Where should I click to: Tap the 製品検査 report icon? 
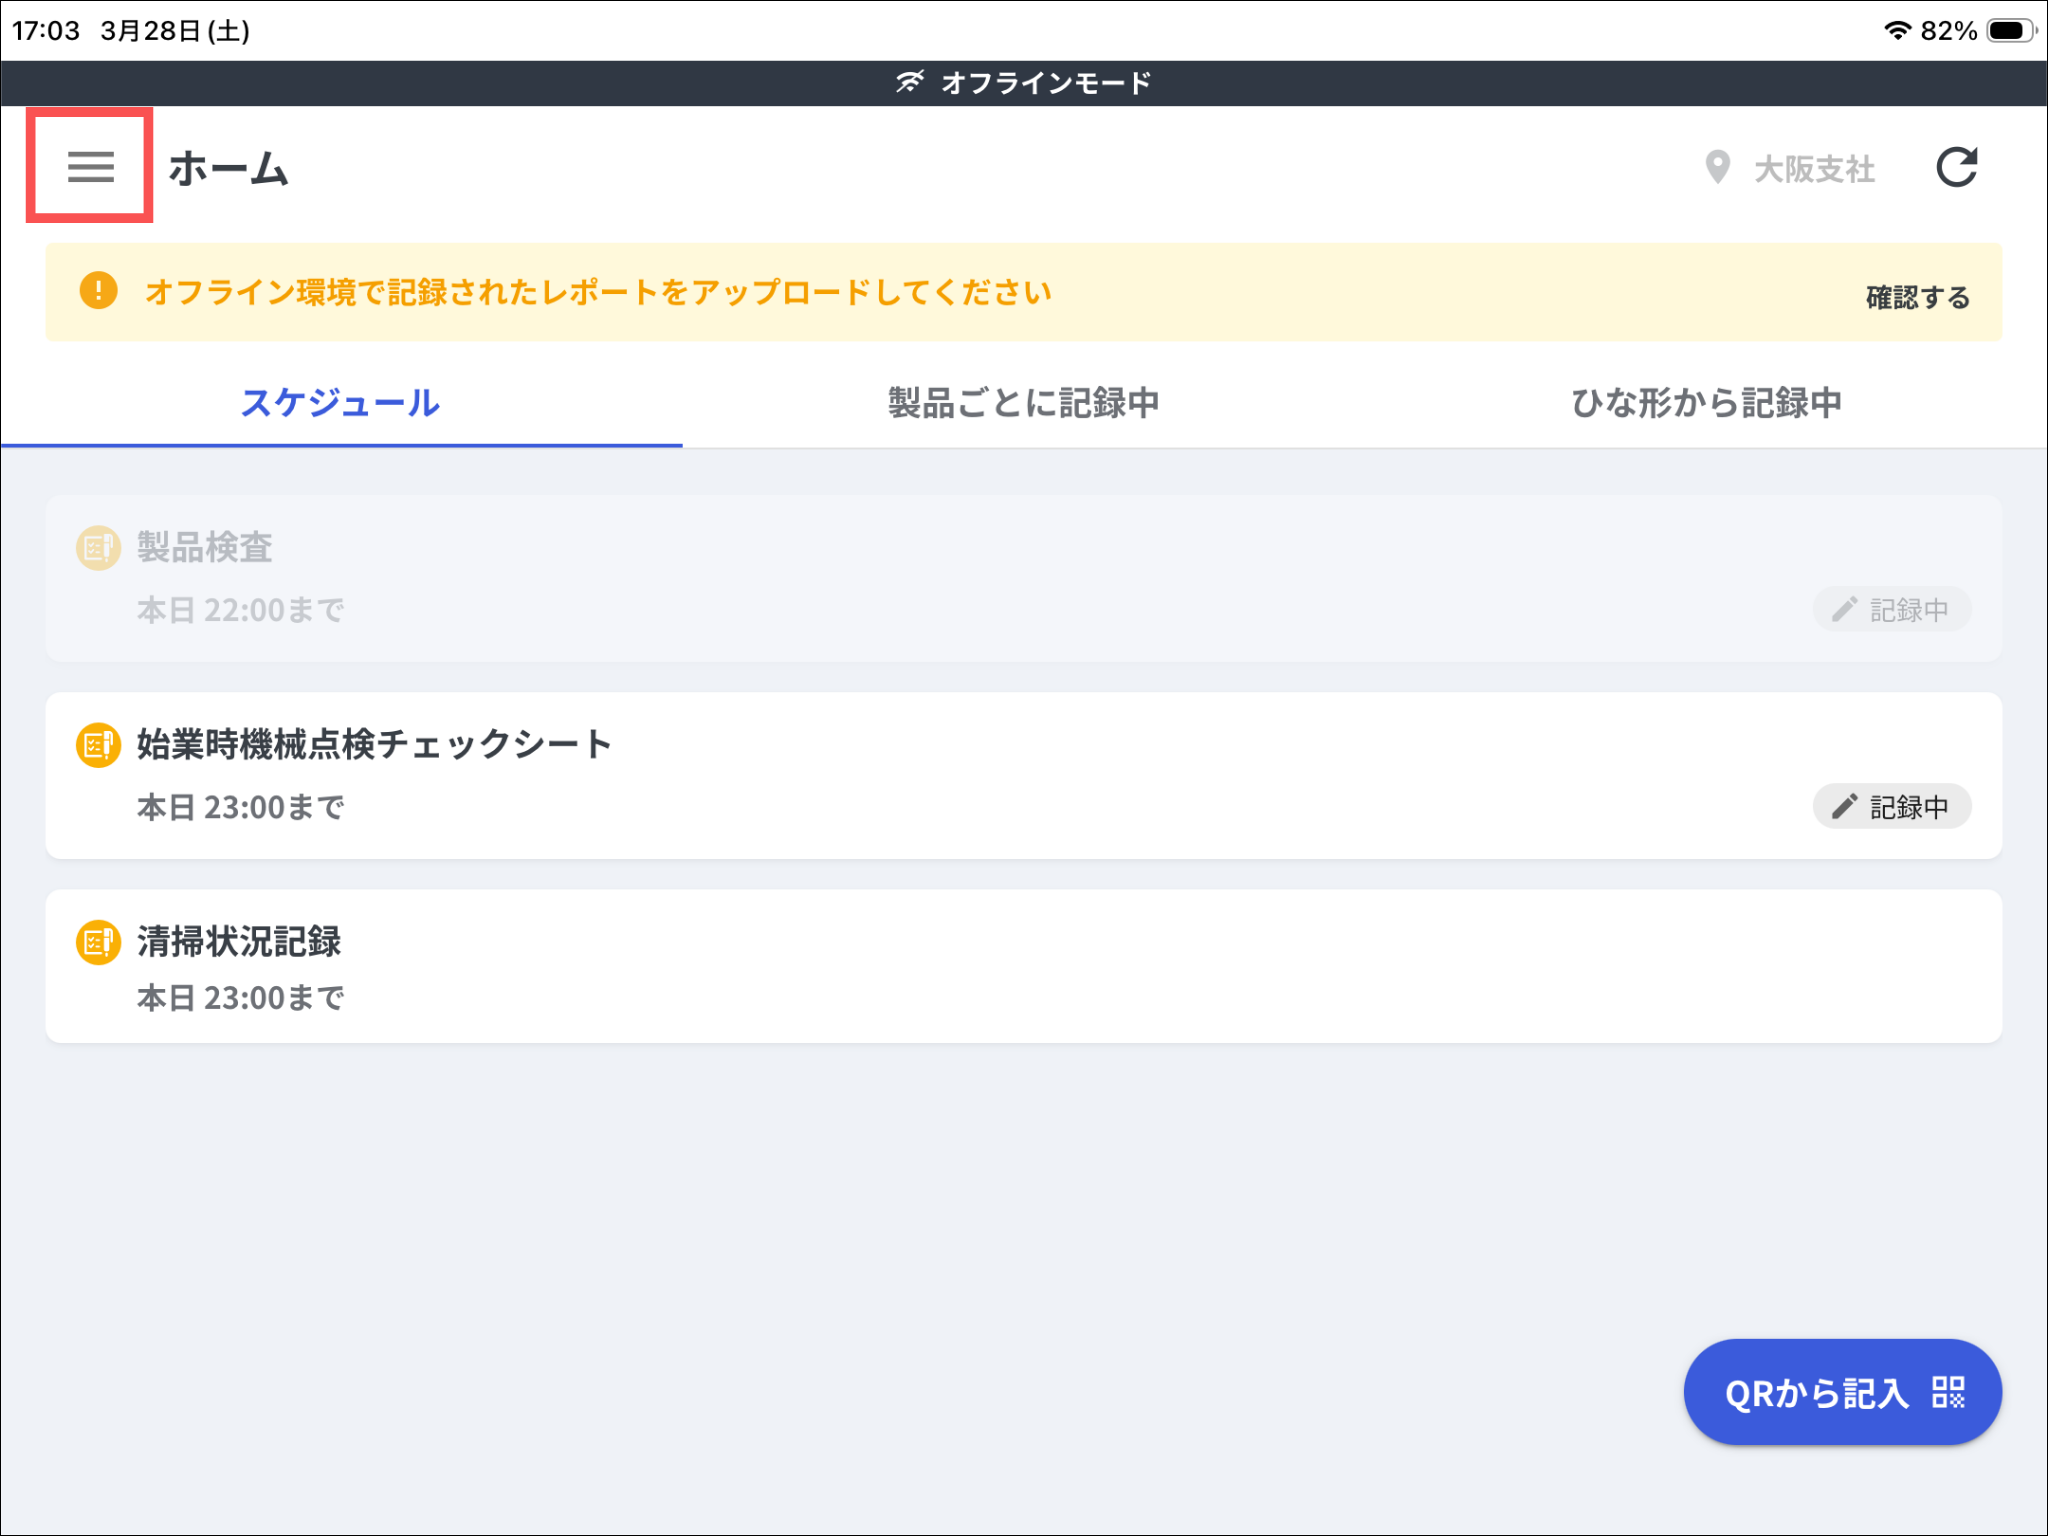[98, 548]
